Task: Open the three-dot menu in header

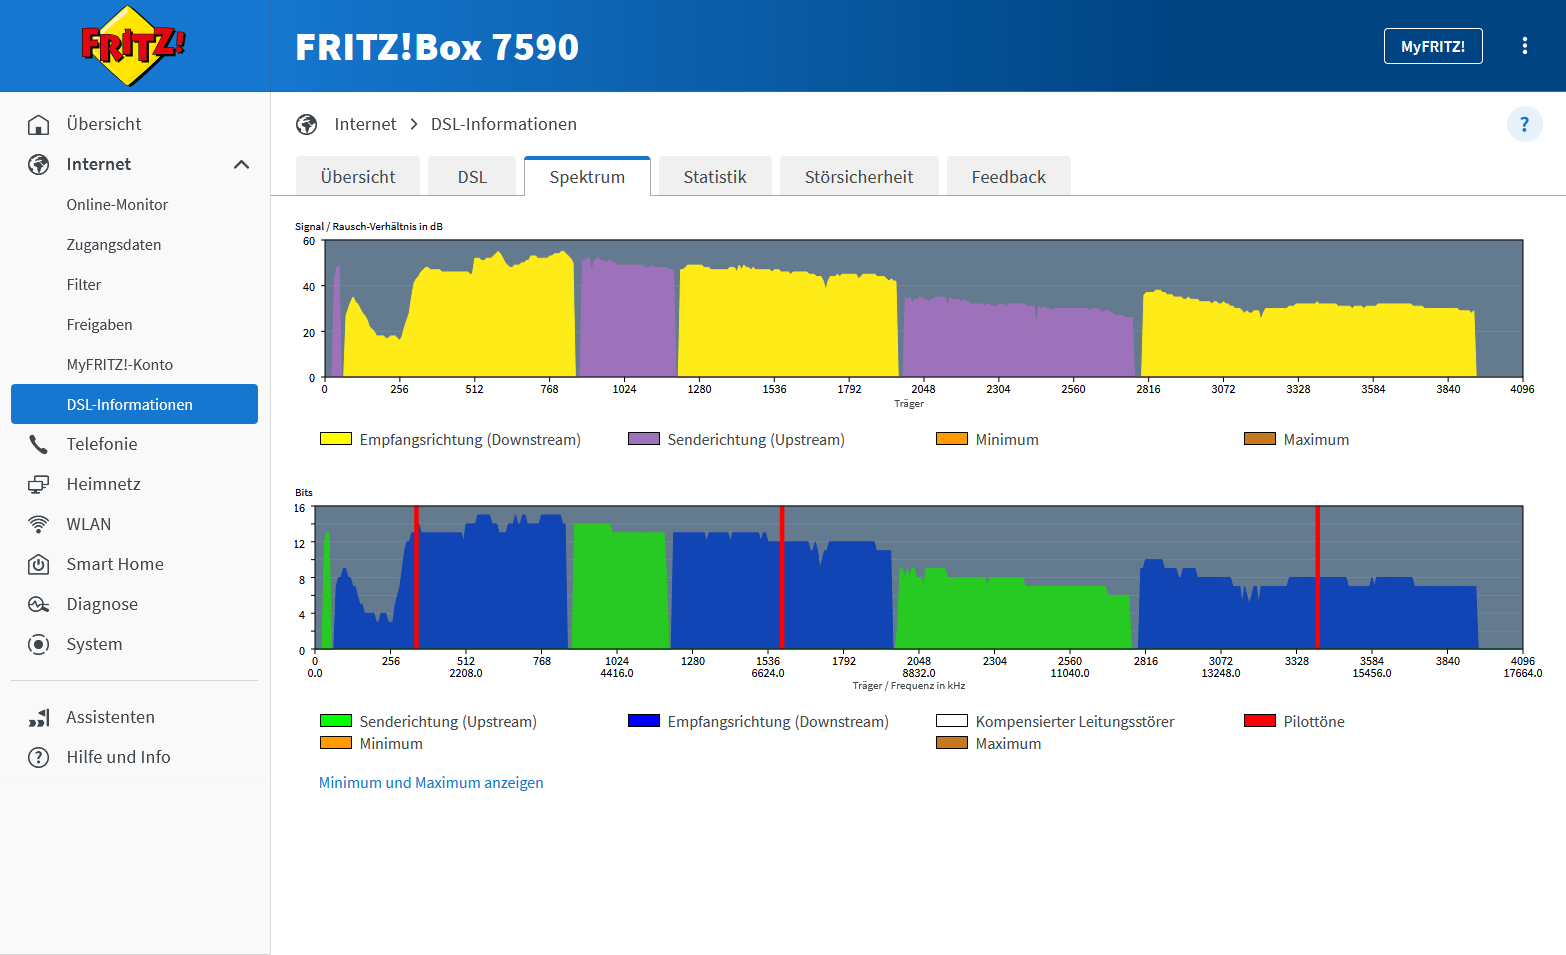Action: coord(1524,46)
